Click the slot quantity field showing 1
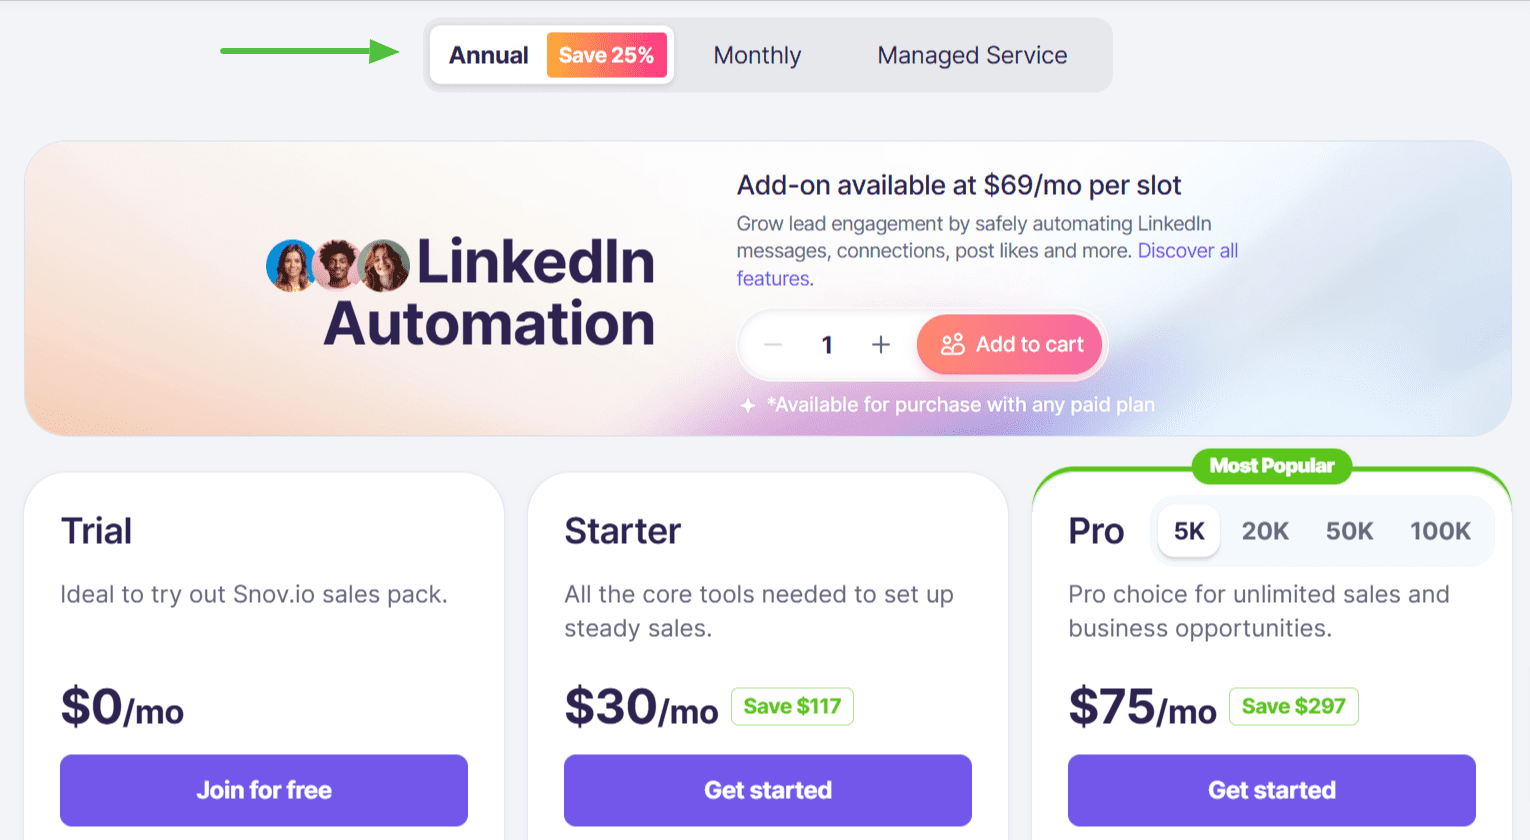The height and width of the screenshot is (840, 1530). (827, 344)
